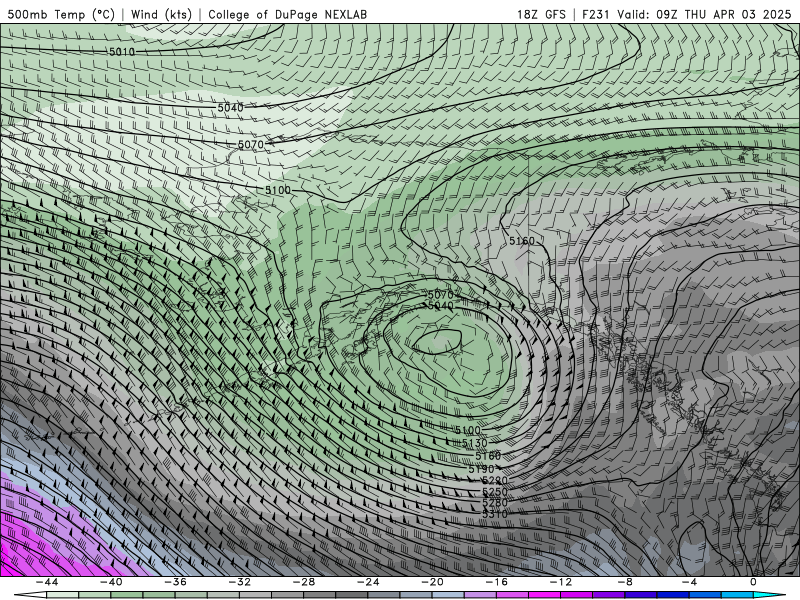Click the -20 colorbar tick label

tap(432, 582)
